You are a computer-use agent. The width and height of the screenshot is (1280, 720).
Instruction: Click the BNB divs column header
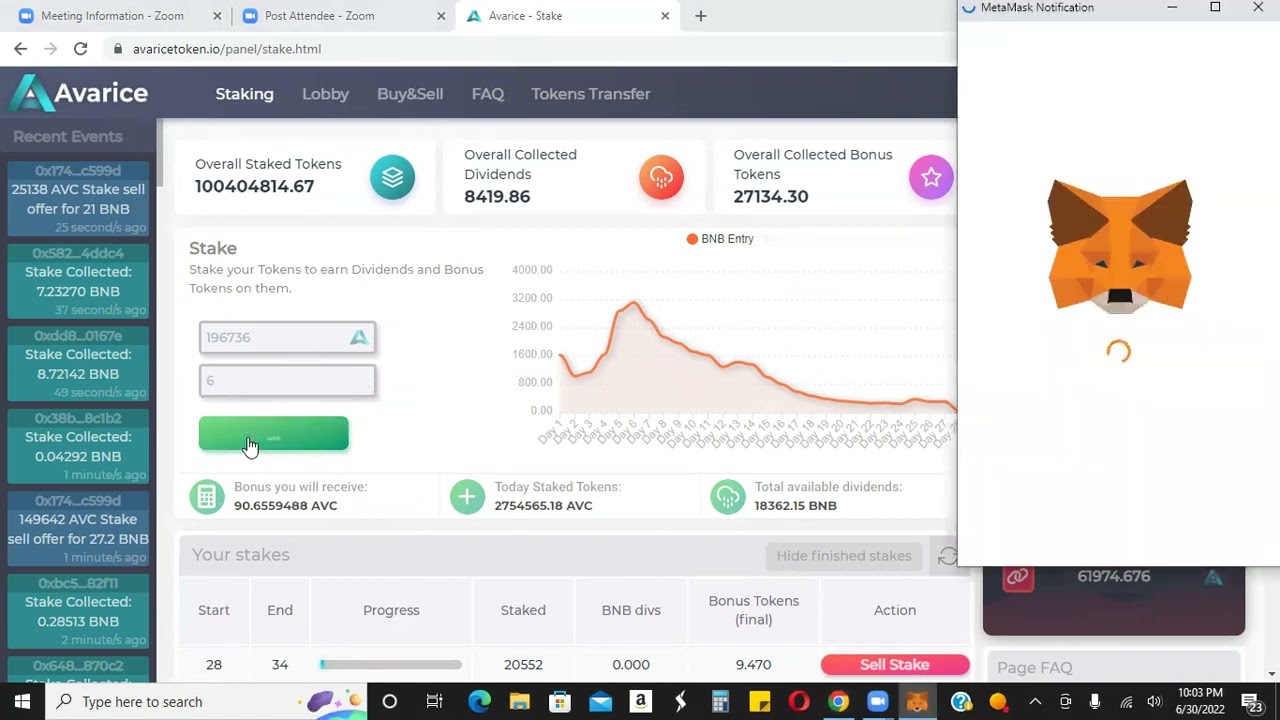[631, 610]
